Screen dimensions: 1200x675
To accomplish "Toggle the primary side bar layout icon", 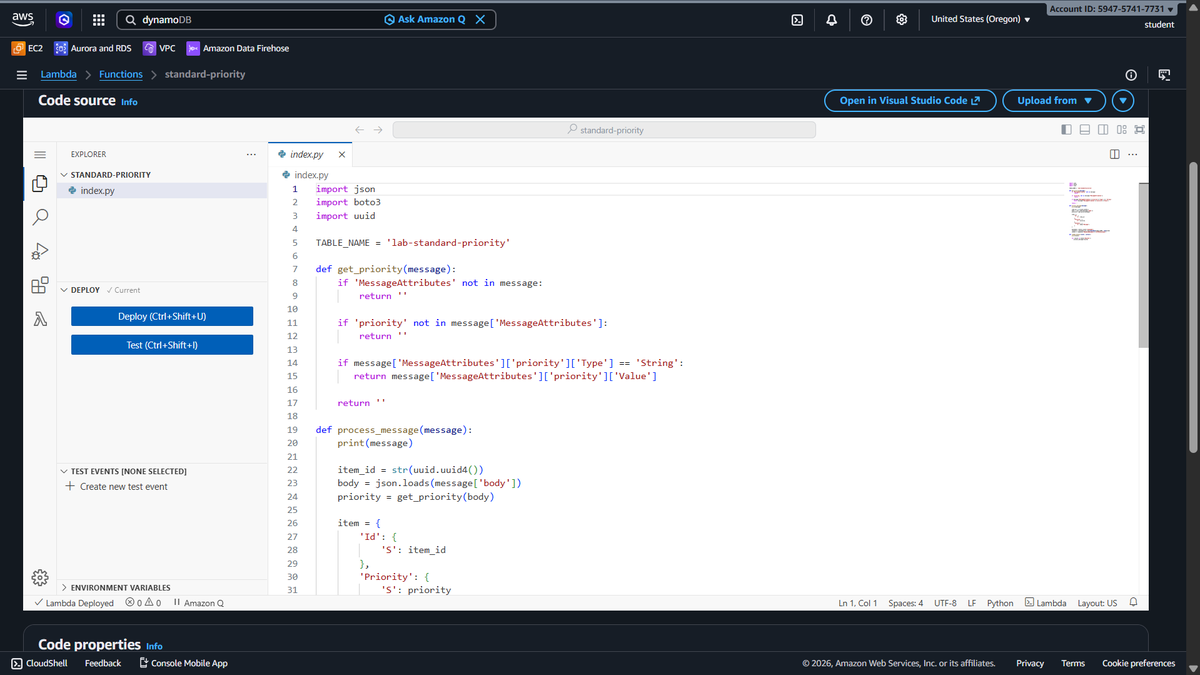I will [1067, 130].
